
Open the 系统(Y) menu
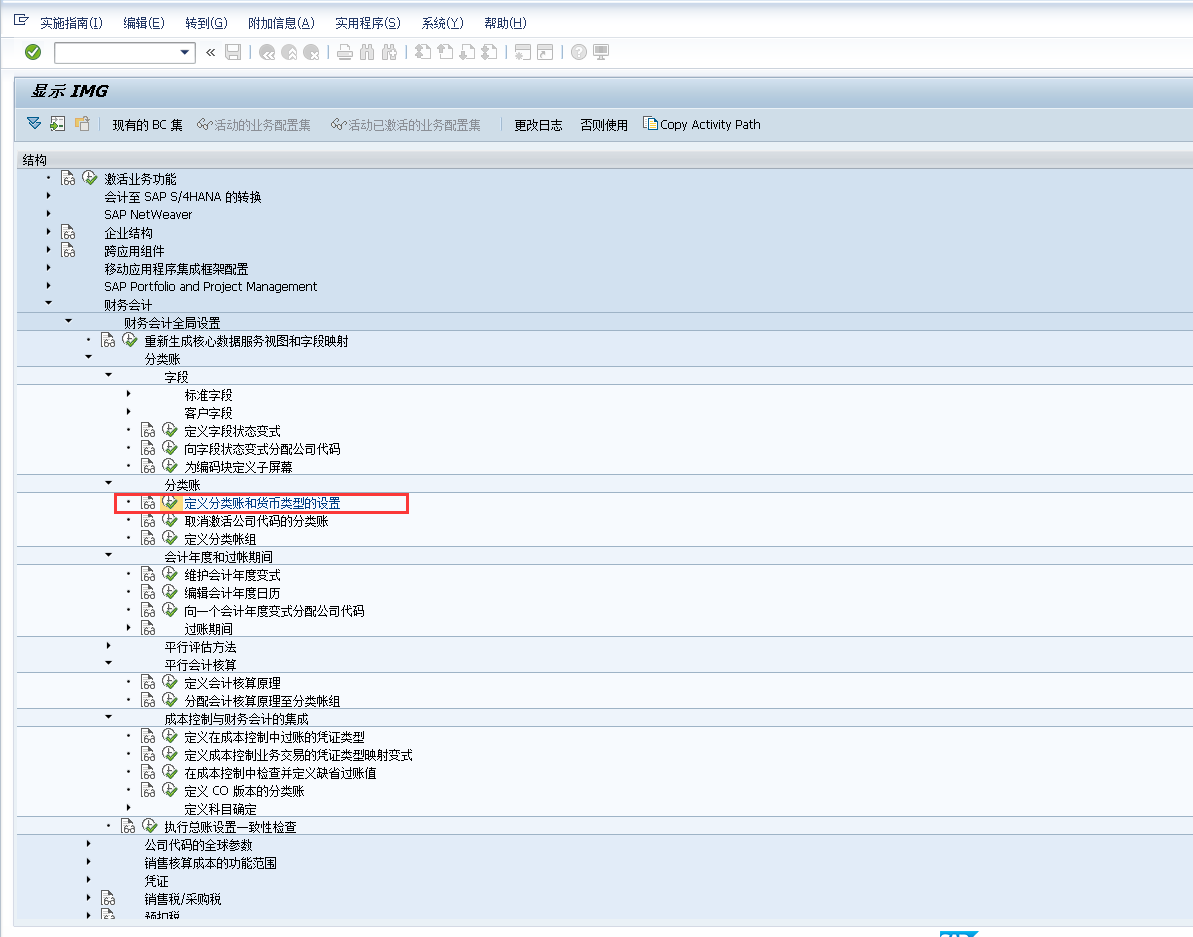[441, 23]
